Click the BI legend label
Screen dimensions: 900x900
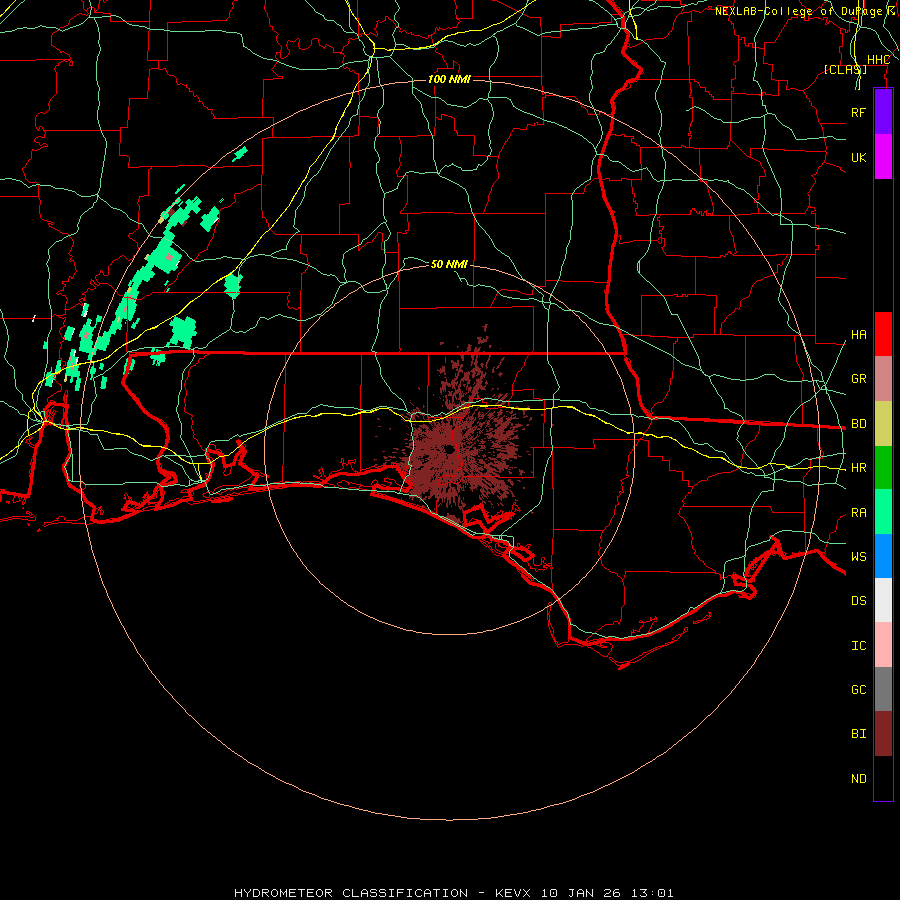pos(858,734)
